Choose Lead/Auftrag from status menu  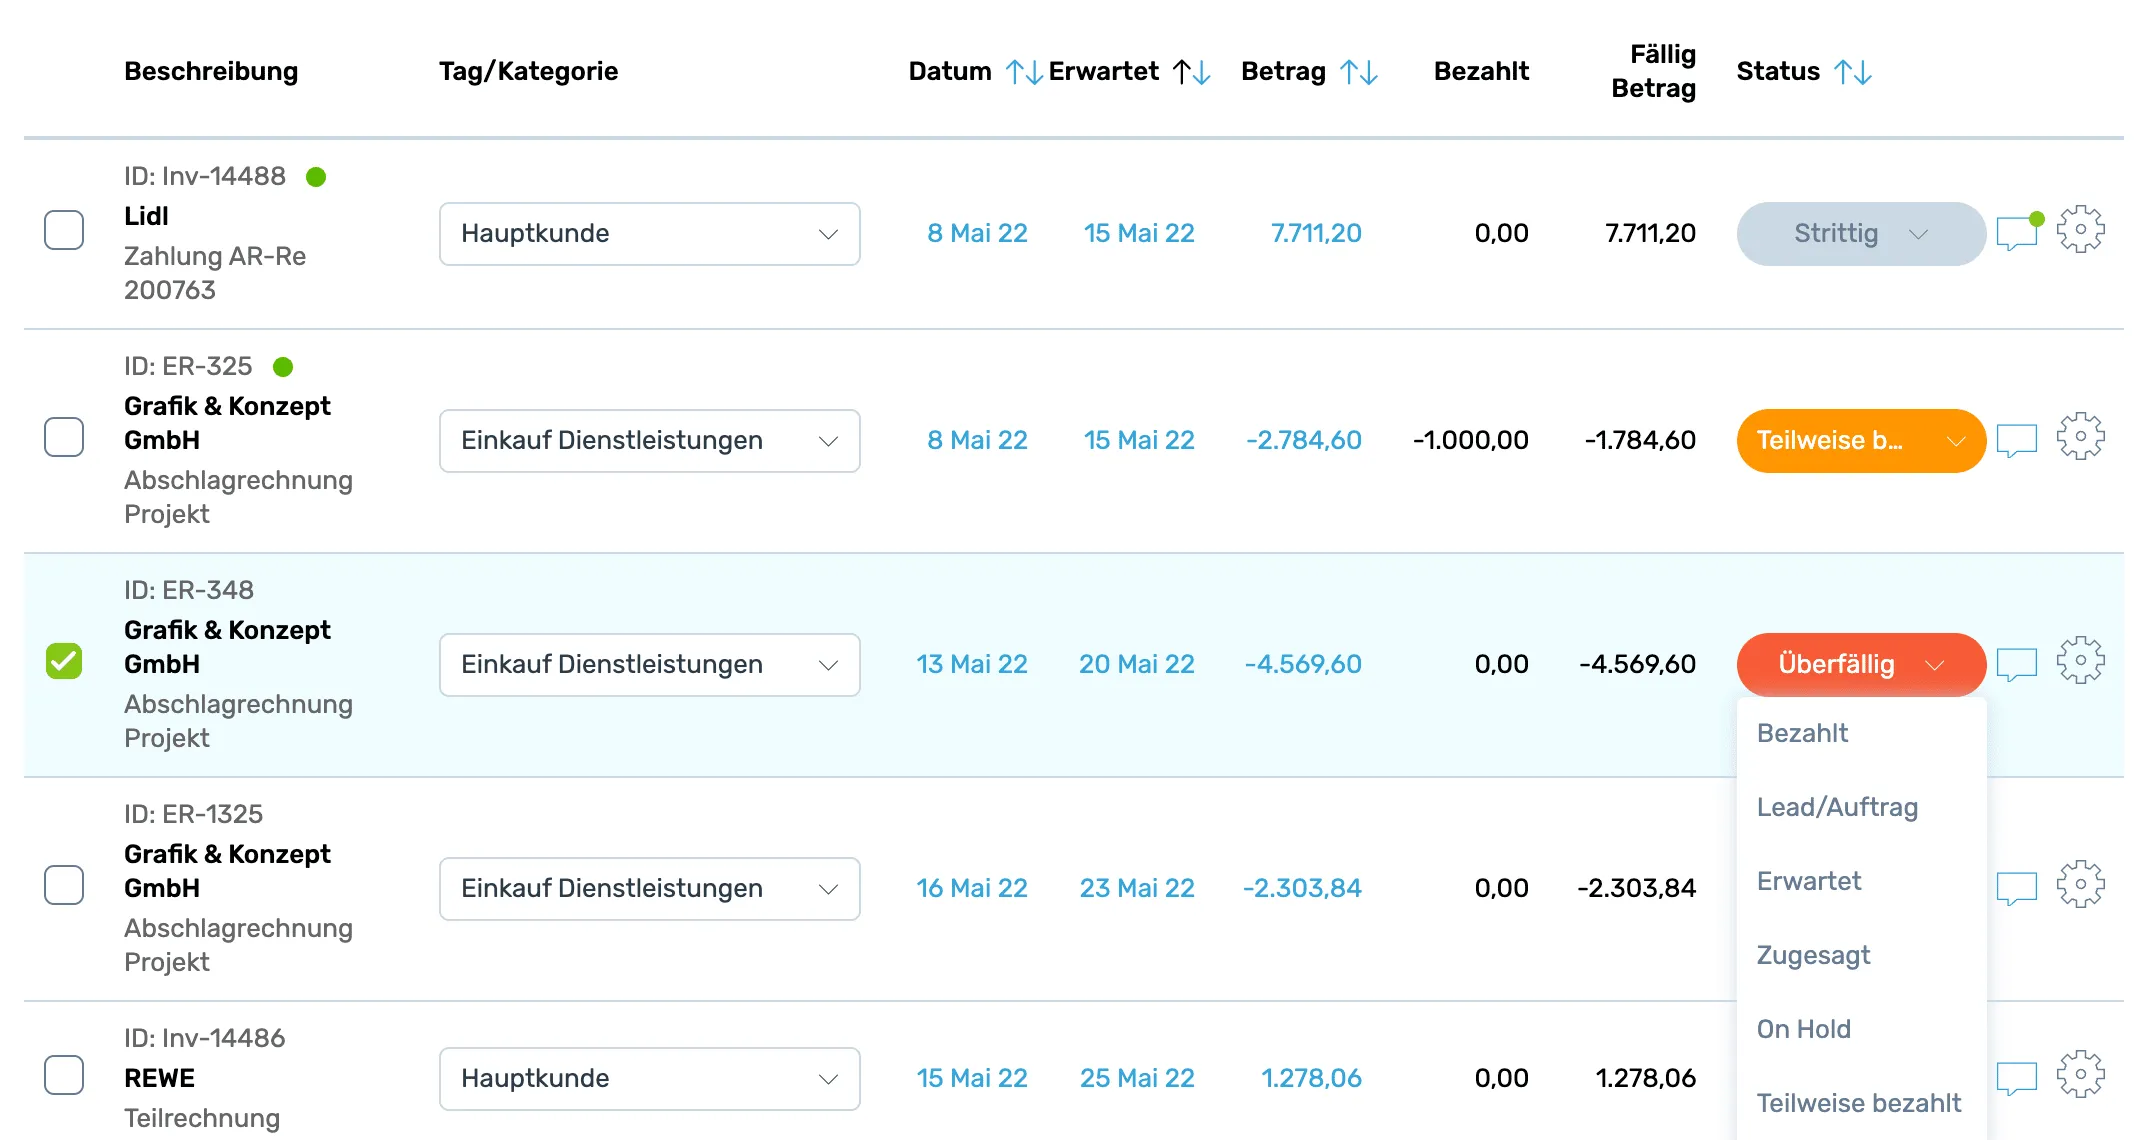click(x=1837, y=807)
